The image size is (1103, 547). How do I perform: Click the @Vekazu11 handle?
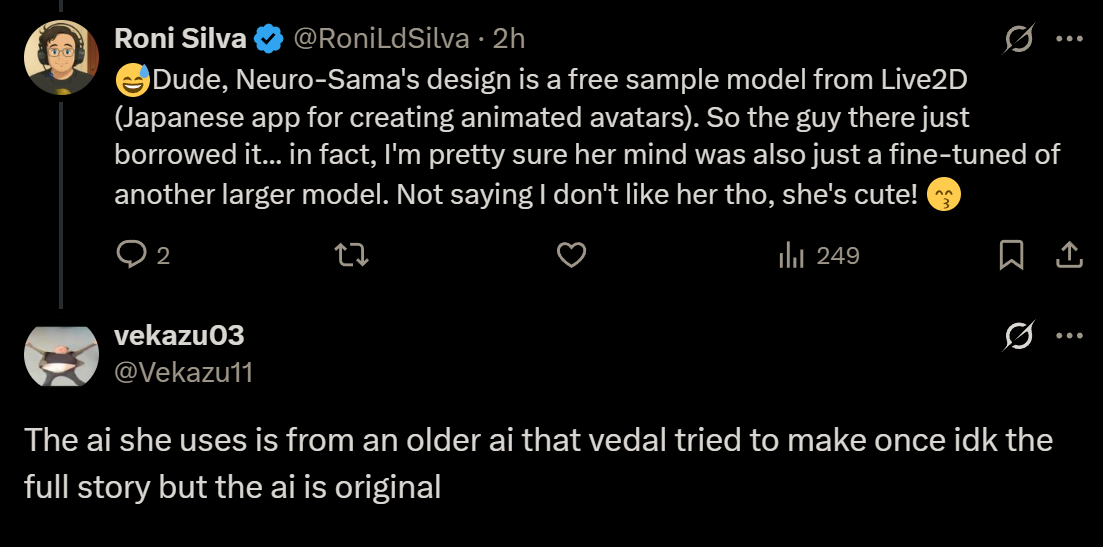pos(183,373)
